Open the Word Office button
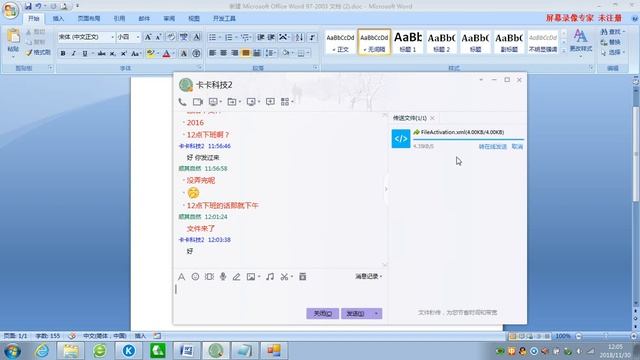The image size is (640, 360). click(10, 10)
